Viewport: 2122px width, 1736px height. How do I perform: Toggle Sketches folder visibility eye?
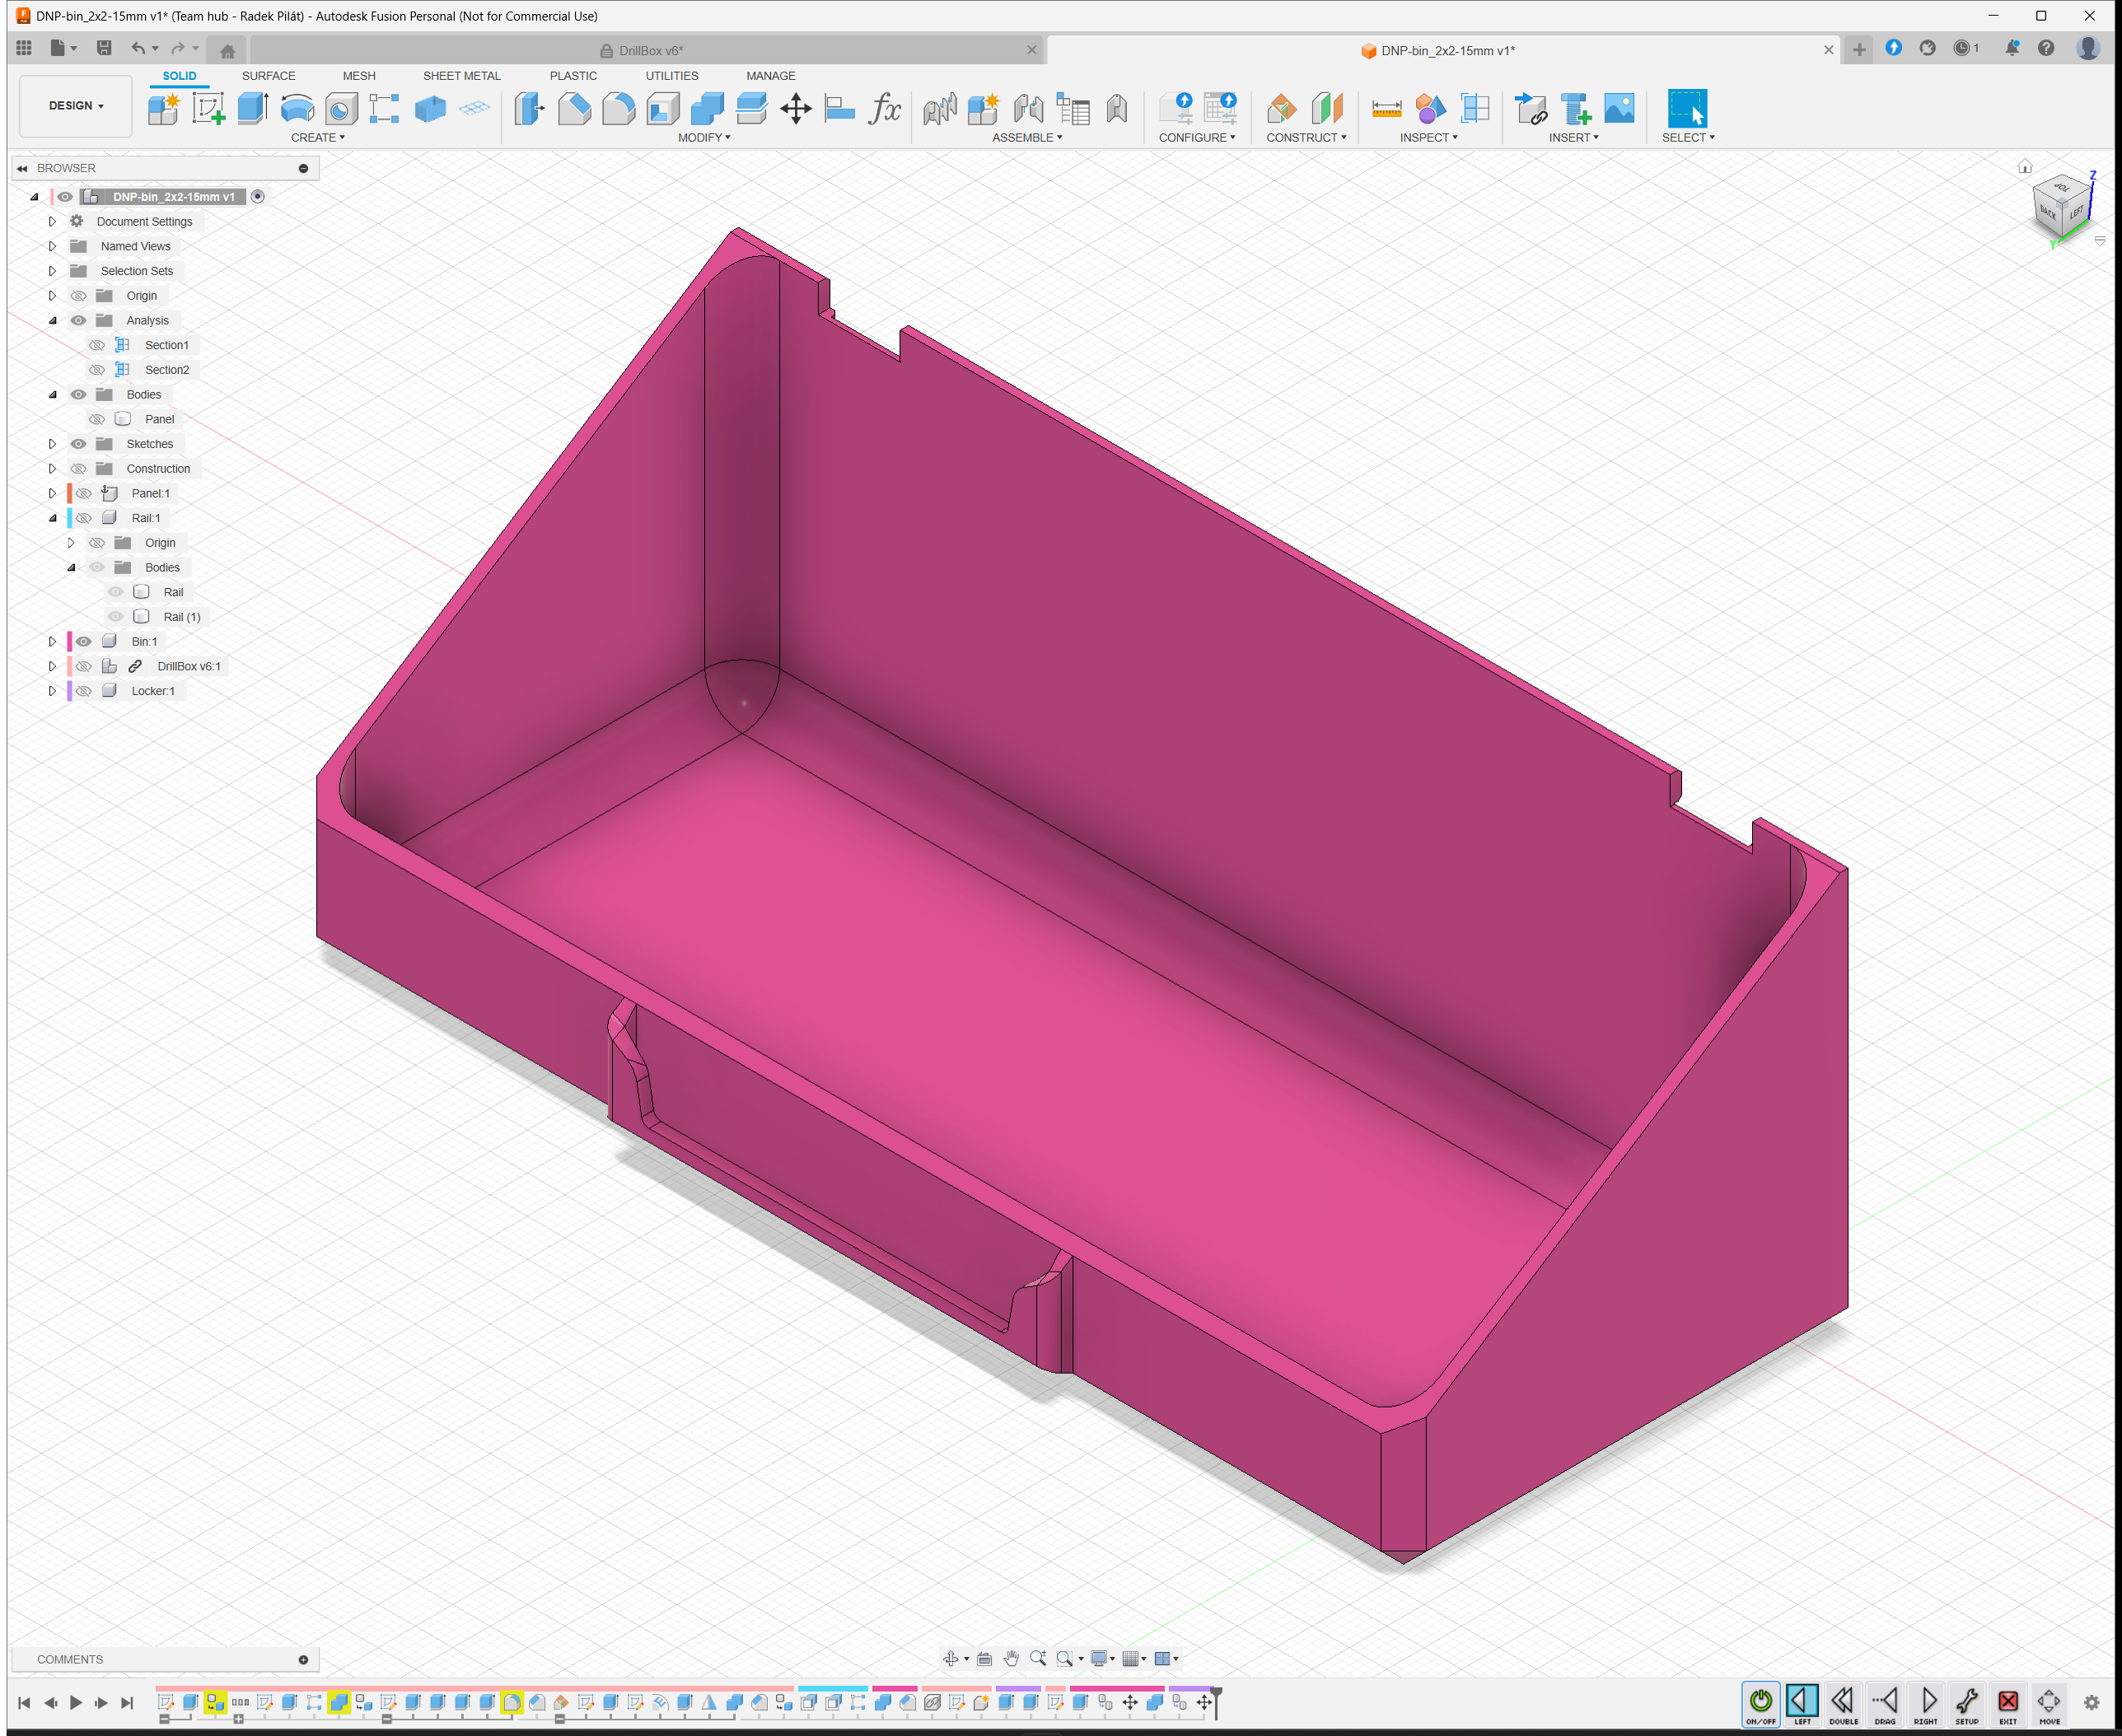(x=78, y=444)
